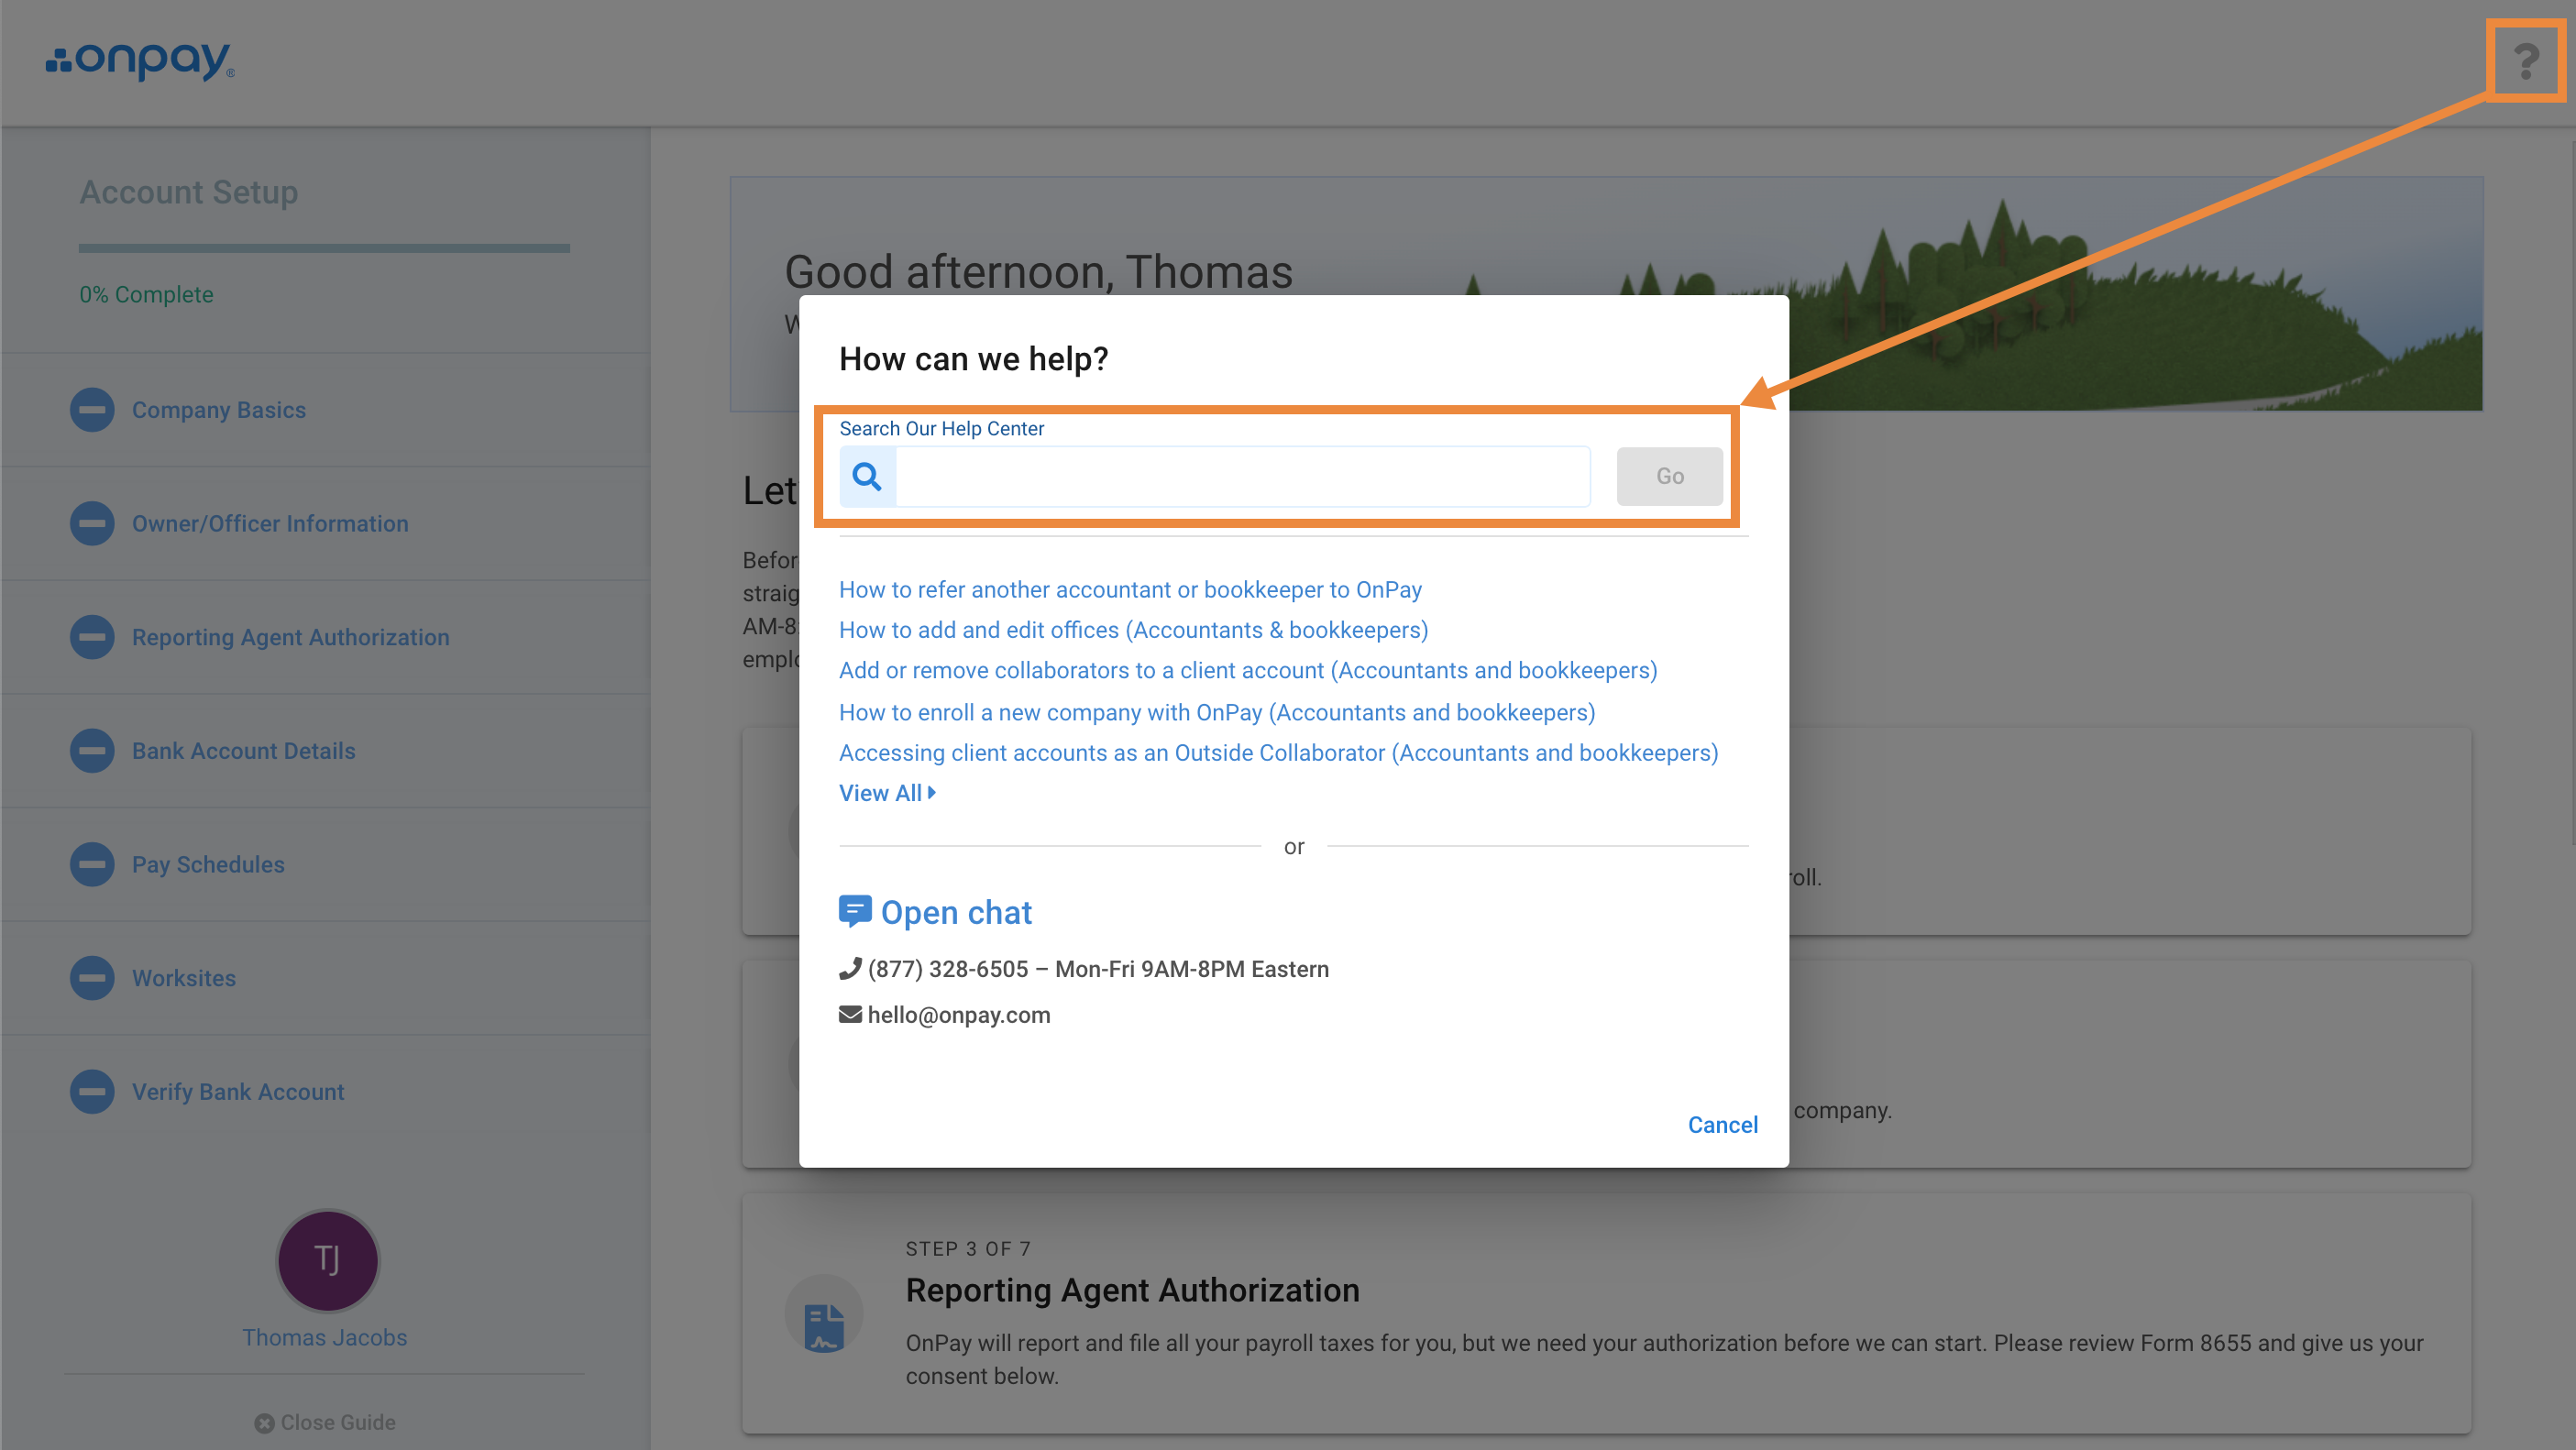The width and height of the screenshot is (2576, 1450).
Task: Click Open chat link
Action: click(955, 912)
